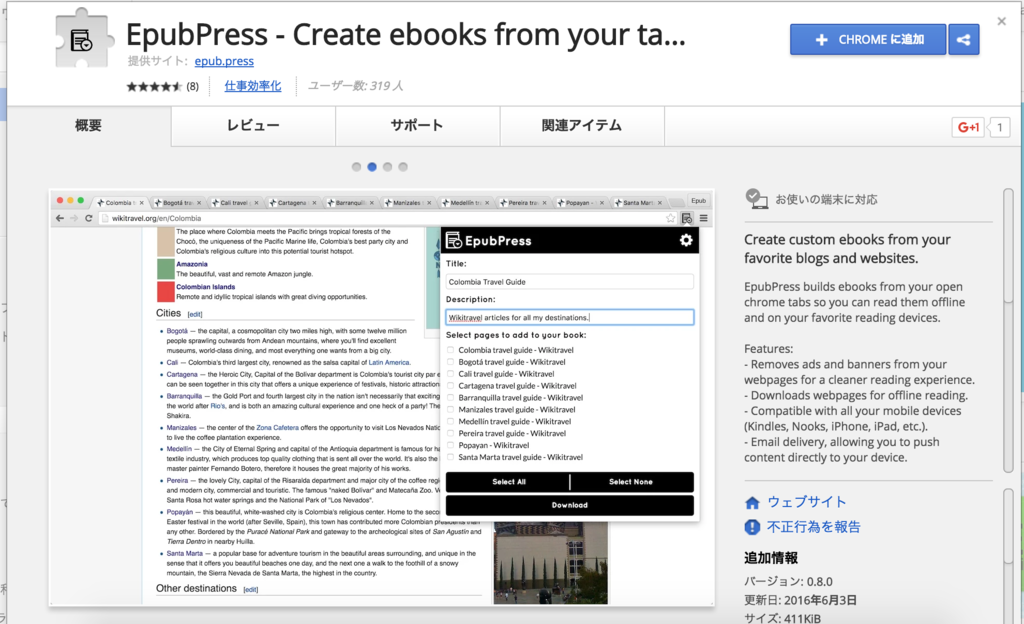Viewport: 1024px width, 624px height.
Task: Click the Title field Colombia Travel Guide
Action: tap(569, 282)
